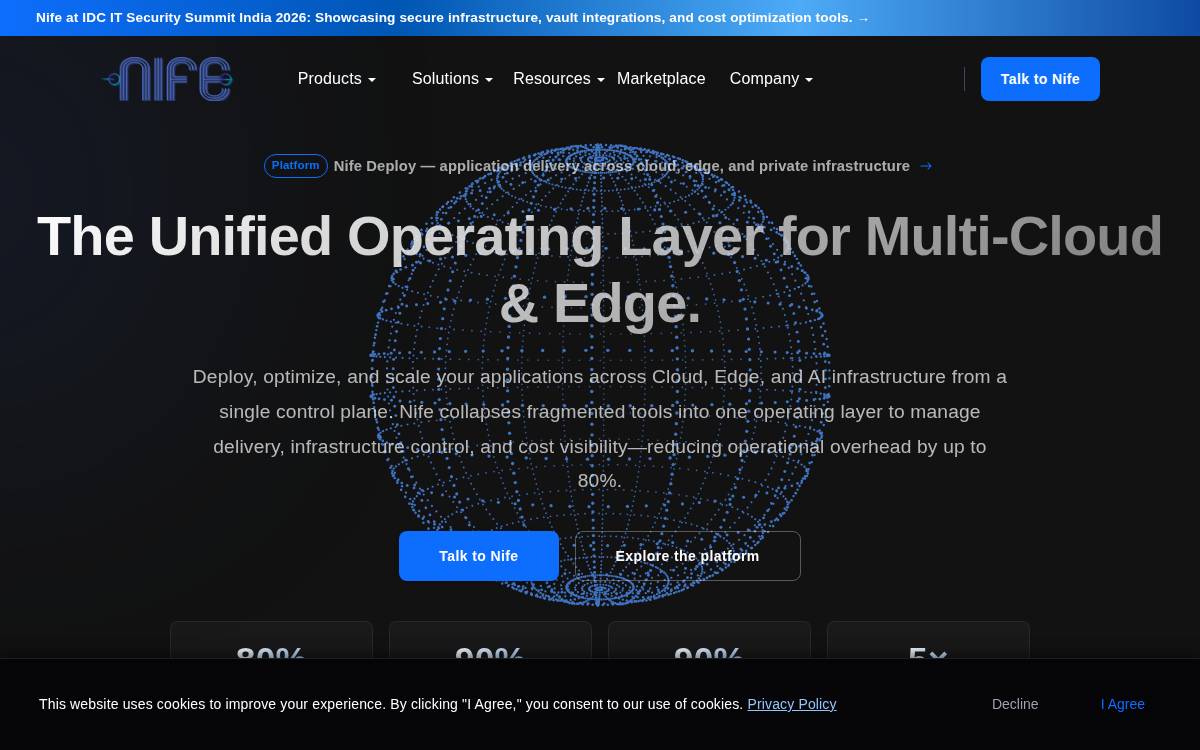
Task: Open the Products dropdown menu
Action: [337, 79]
